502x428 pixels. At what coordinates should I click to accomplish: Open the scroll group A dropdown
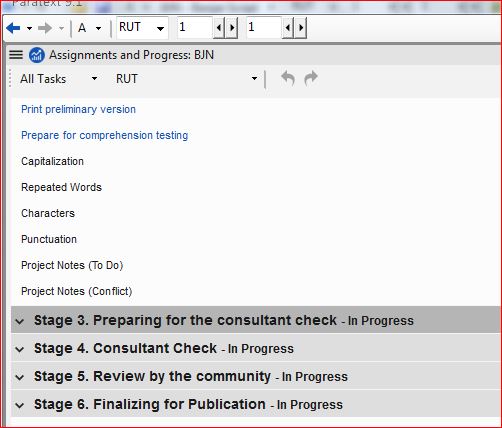tap(98, 28)
